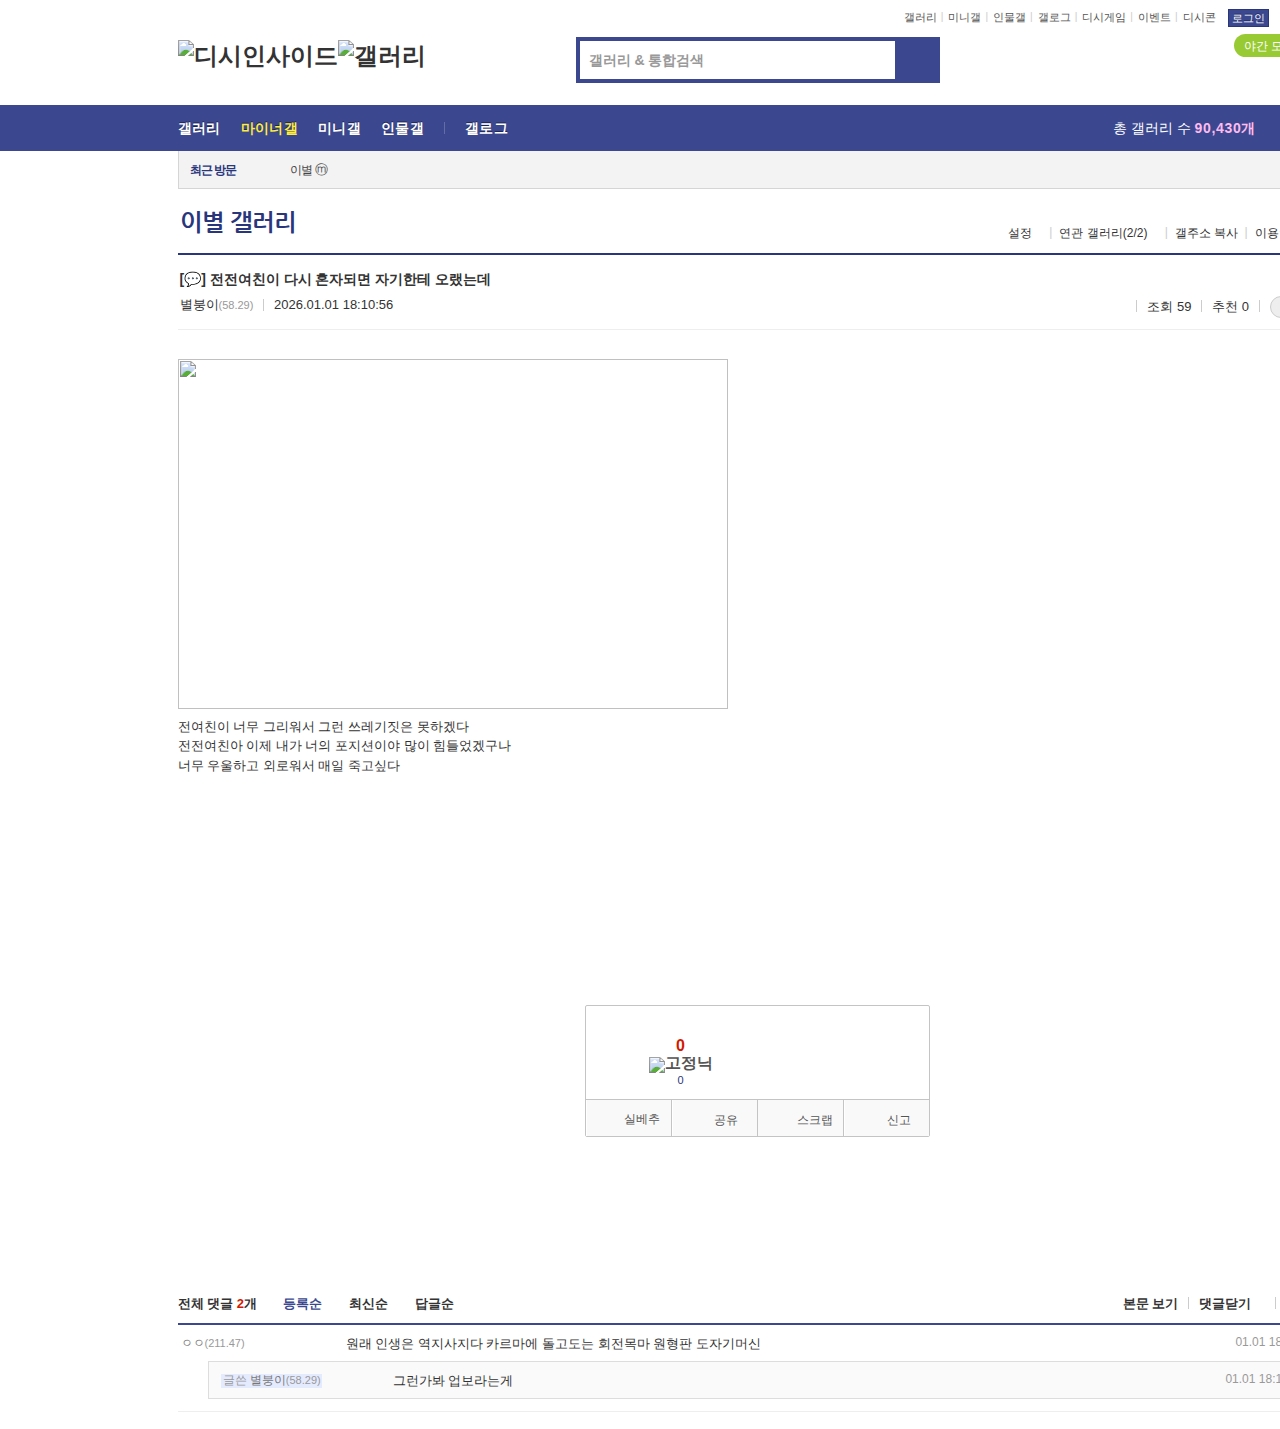
Task: Click the 디시인사이드 logo image
Action: 258,55
